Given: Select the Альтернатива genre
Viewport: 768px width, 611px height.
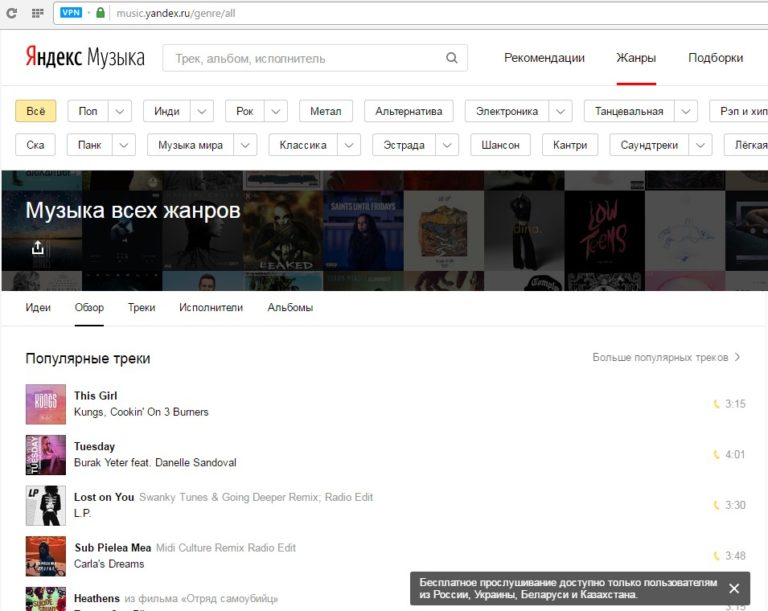Looking at the screenshot, I should click(408, 111).
